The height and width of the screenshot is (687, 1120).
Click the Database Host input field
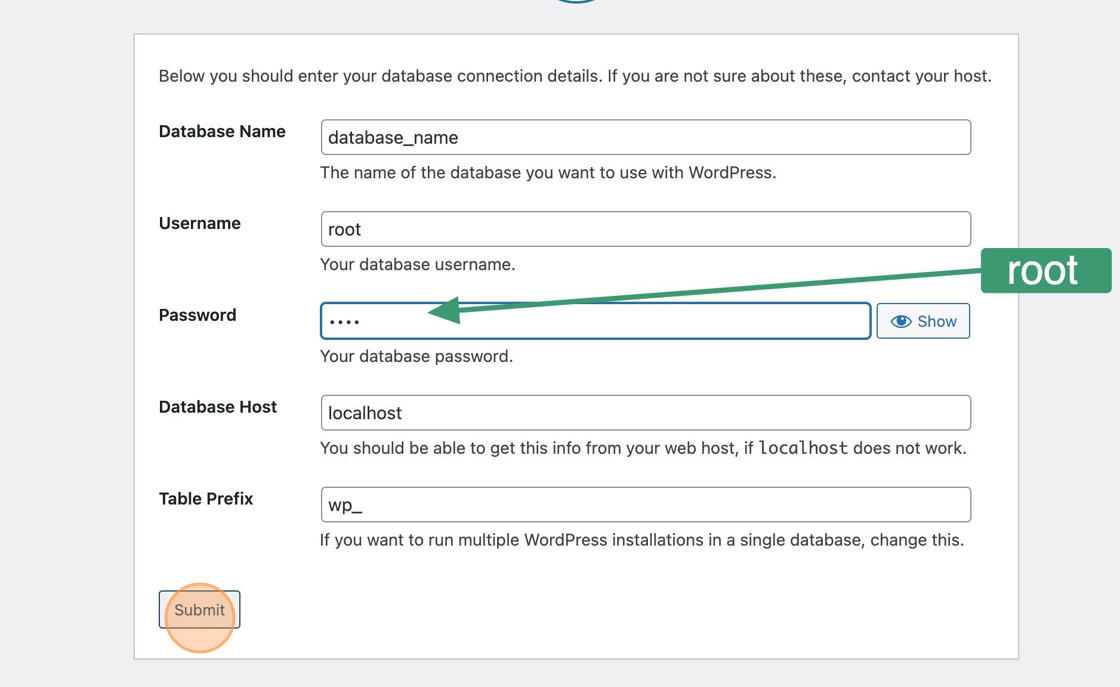tap(645, 413)
